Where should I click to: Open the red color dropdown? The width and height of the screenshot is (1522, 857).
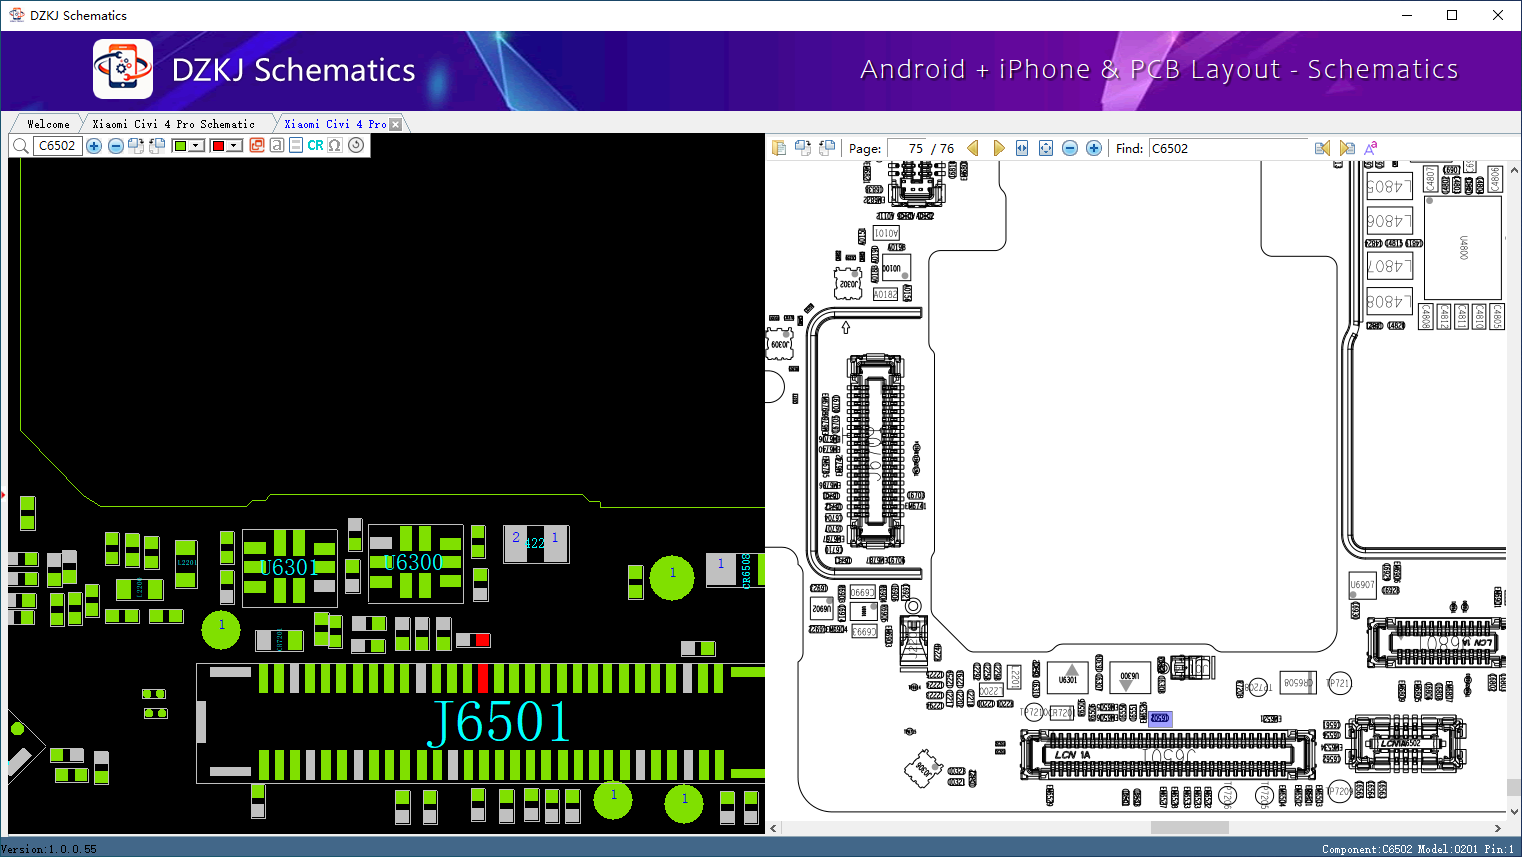[x=234, y=146]
